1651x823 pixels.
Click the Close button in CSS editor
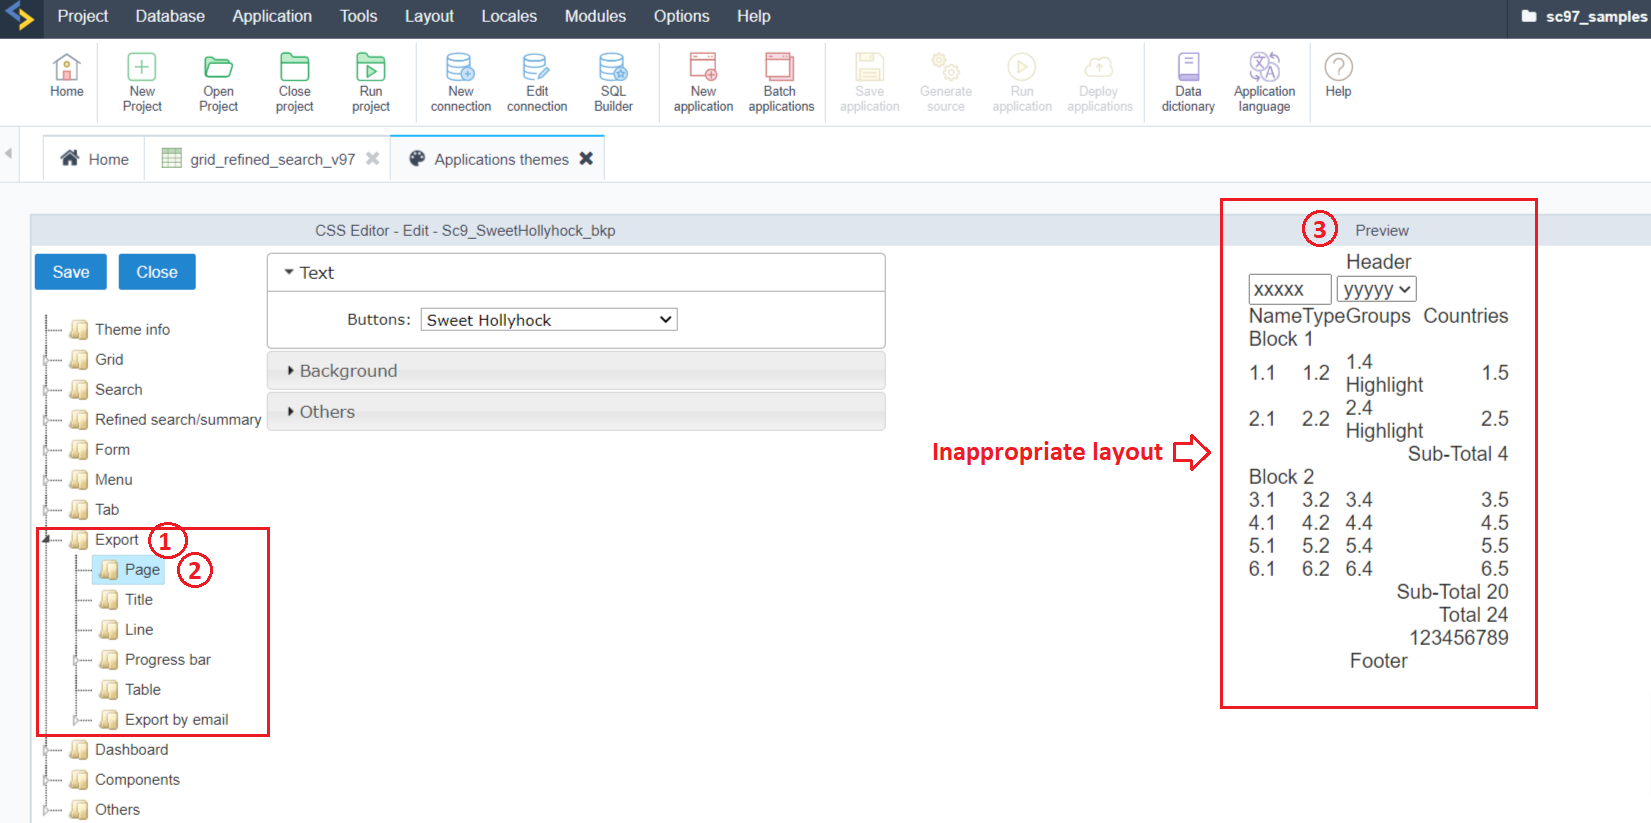tap(157, 272)
